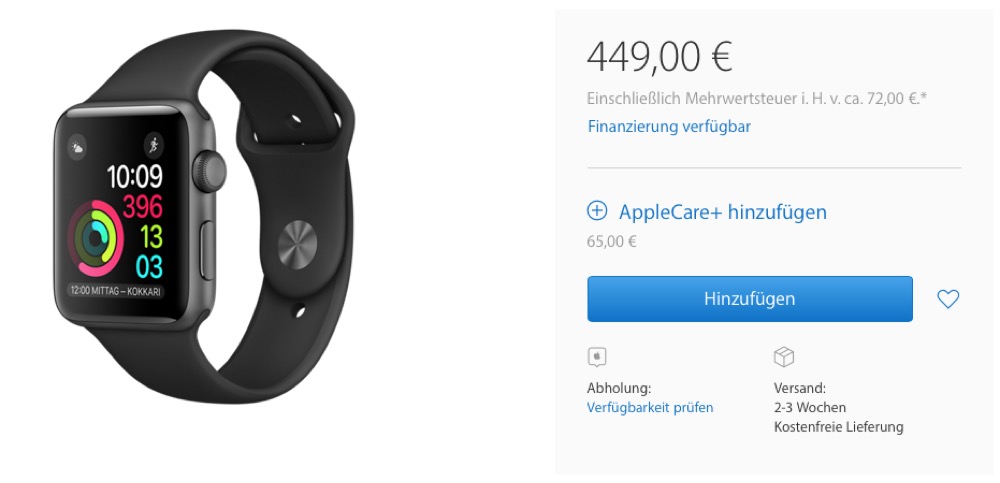The height and width of the screenshot is (483, 1000).
Task: Add the watch to bag with Hinzufügen
Action: click(749, 299)
